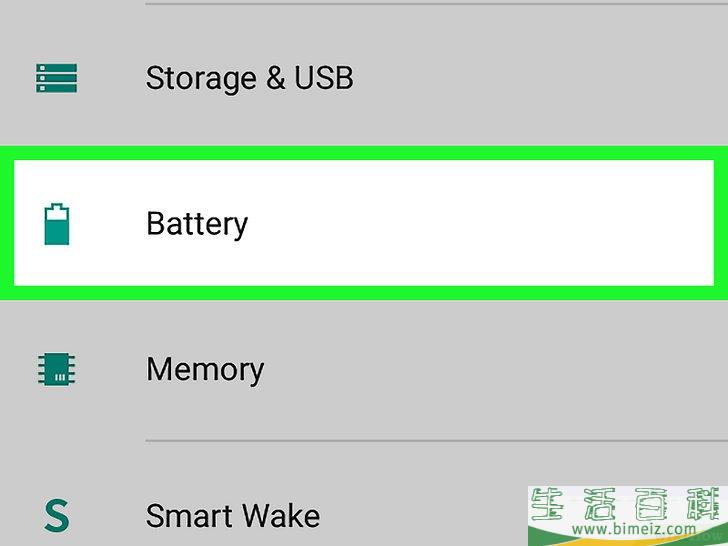Click the divider line above Storage & USB

point(436,4)
